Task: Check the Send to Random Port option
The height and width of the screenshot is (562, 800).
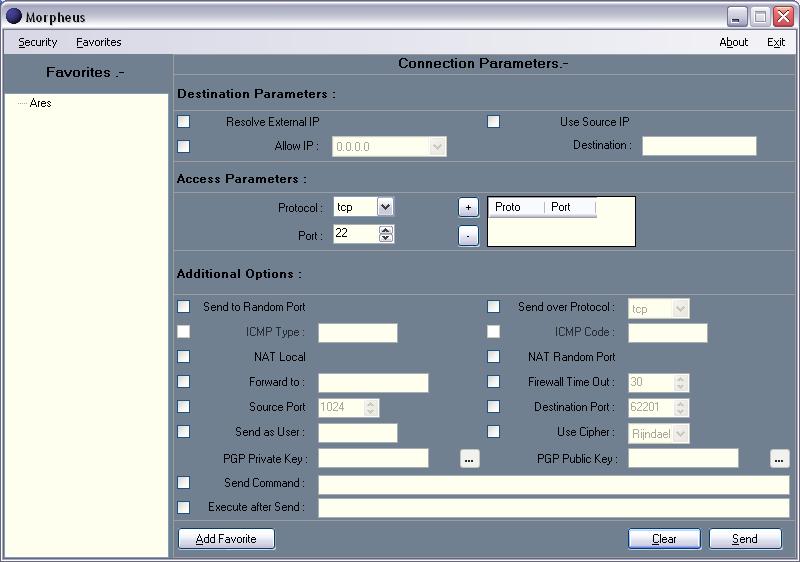Action: pos(184,307)
